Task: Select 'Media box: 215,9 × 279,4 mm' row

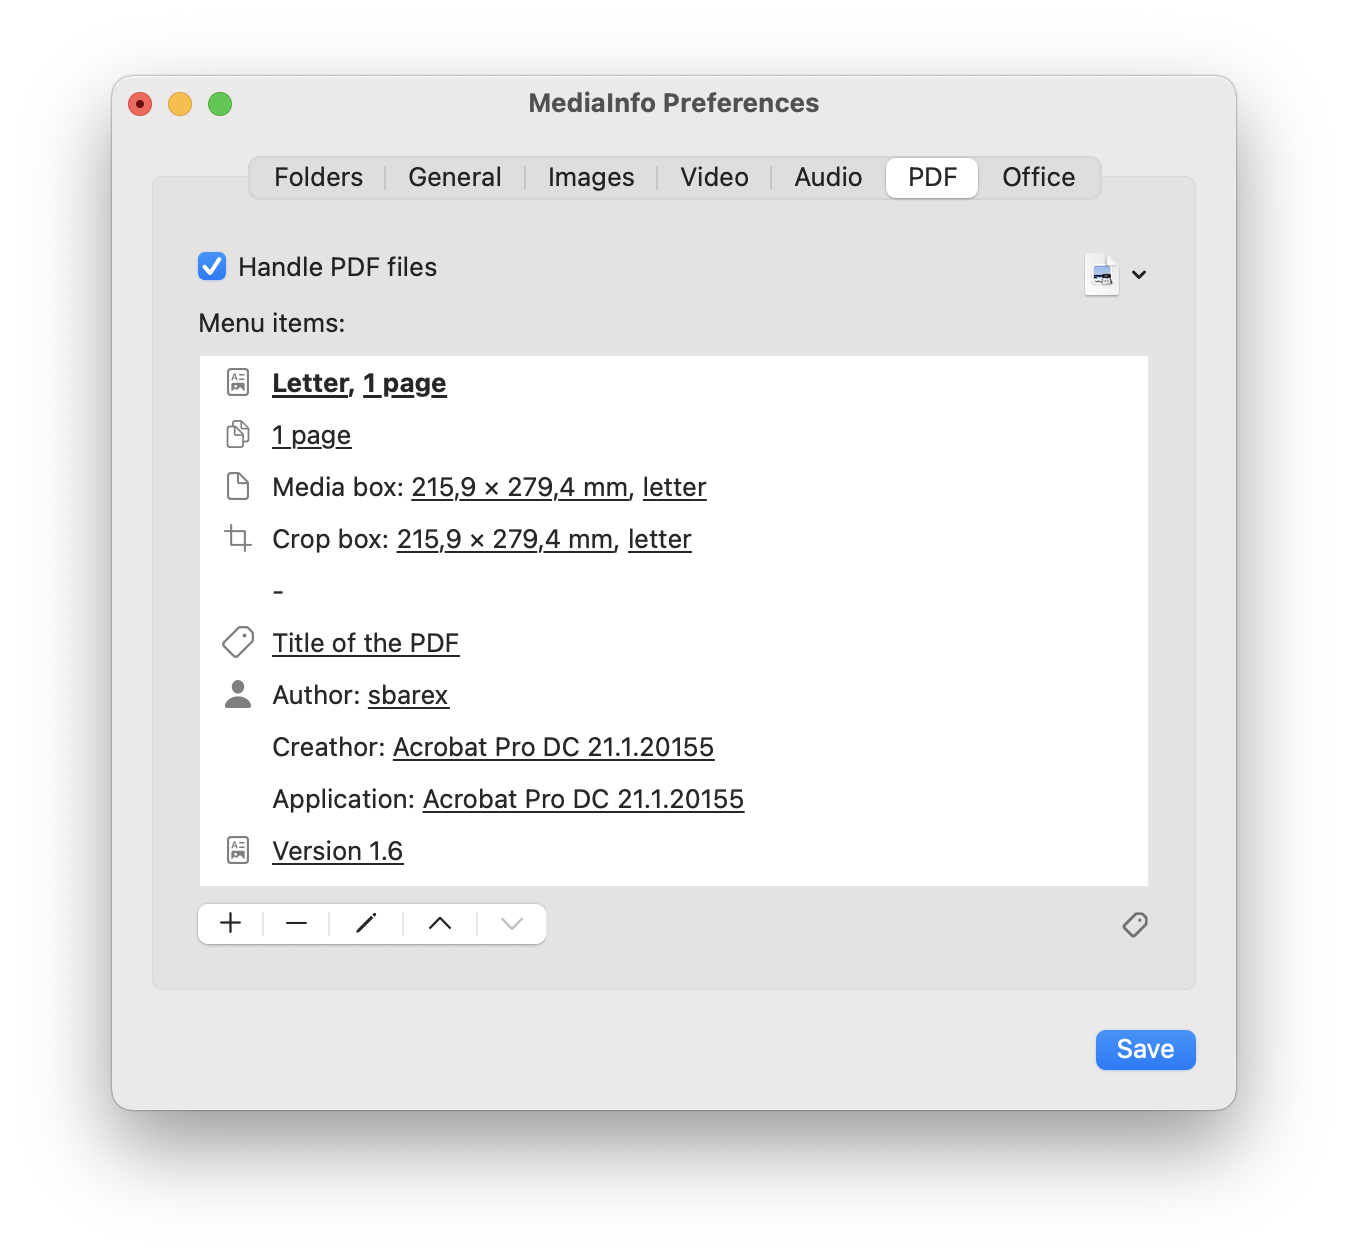Action: pyautogui.click(x=674, y=486)
